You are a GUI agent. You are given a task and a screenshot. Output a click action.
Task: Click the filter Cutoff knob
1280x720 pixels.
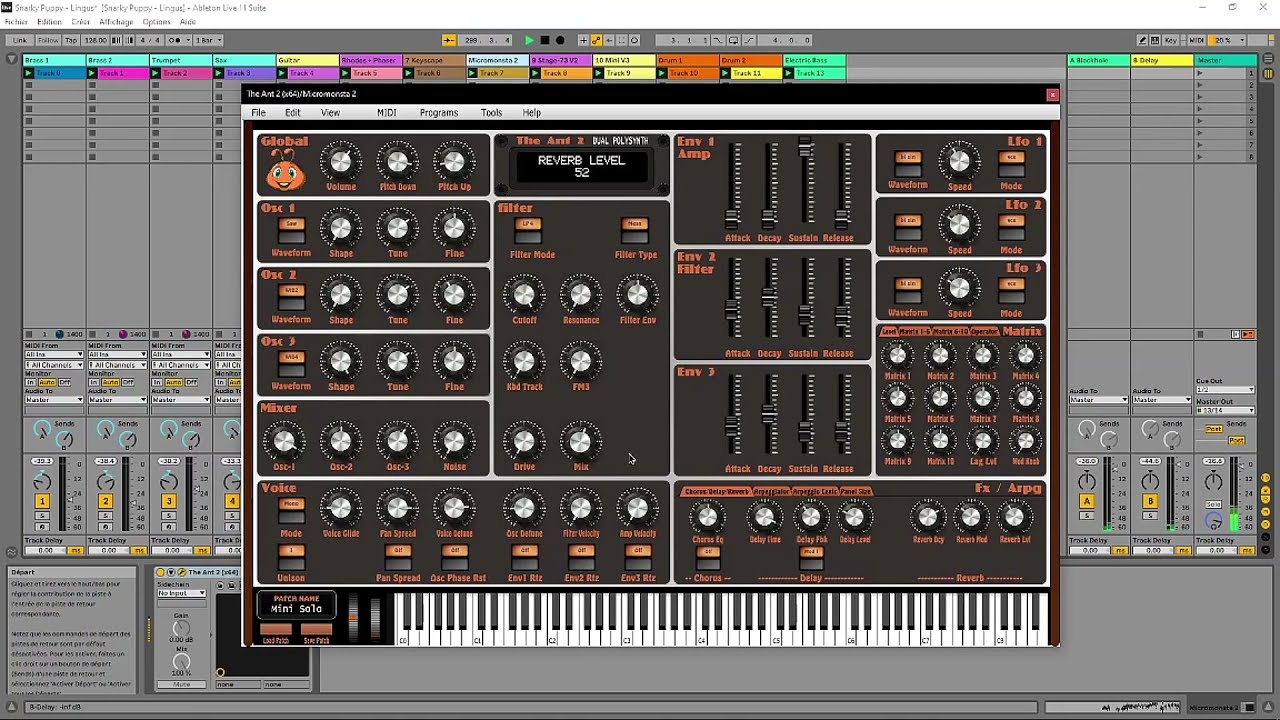coord(524,295)
